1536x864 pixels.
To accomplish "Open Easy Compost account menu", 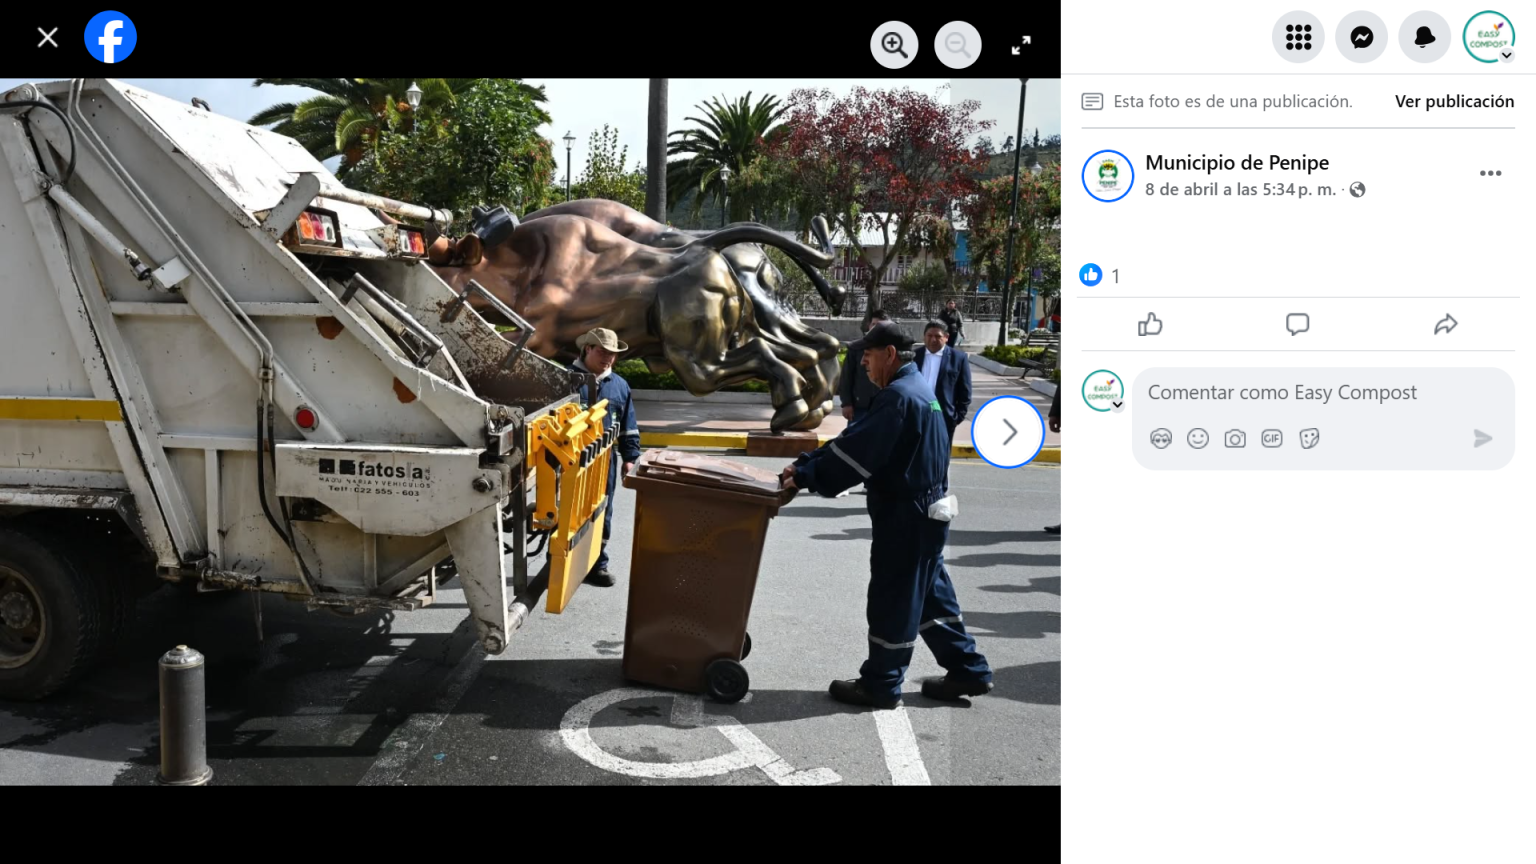I will coord(1488,38).
